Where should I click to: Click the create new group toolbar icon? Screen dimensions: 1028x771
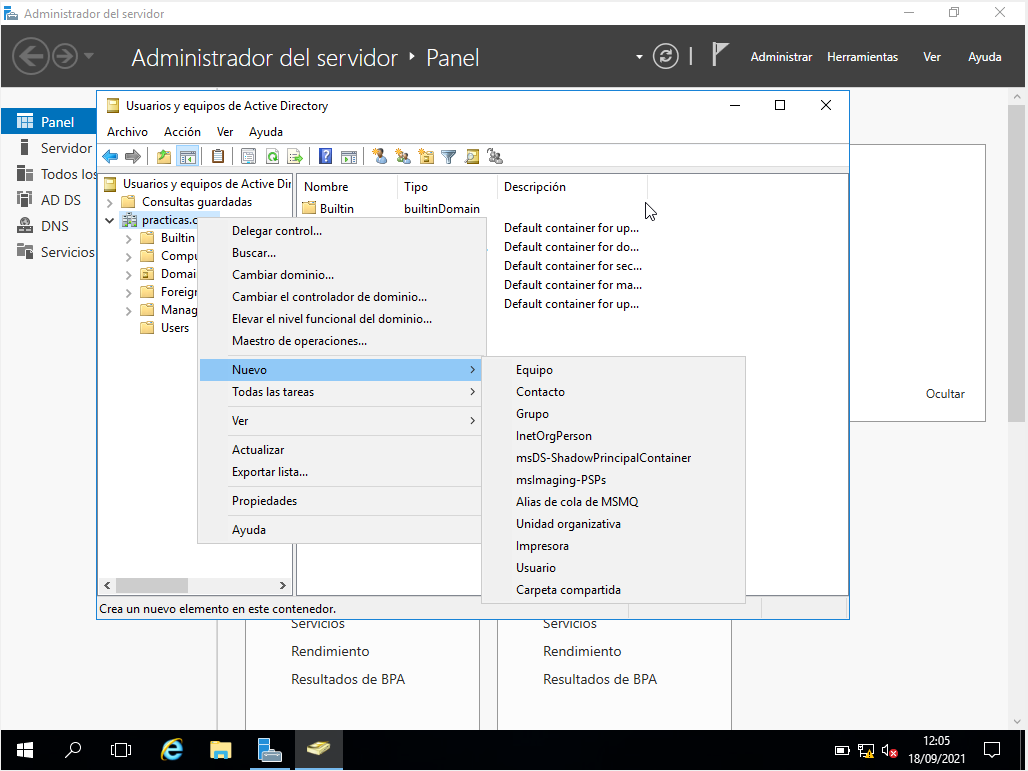(403, 156)
